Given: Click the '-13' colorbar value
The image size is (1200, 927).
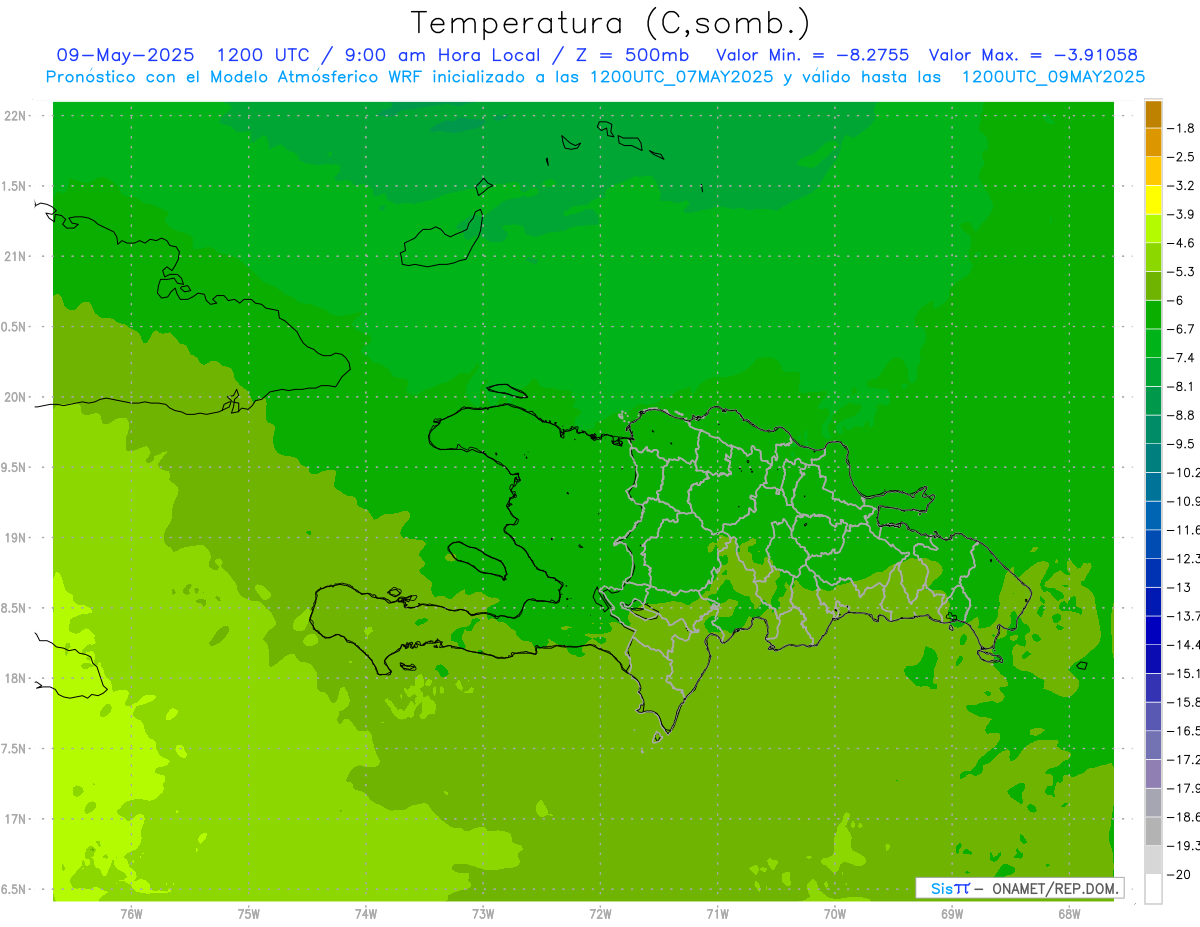Looking at the screenshot, I should click(1179, 587).
